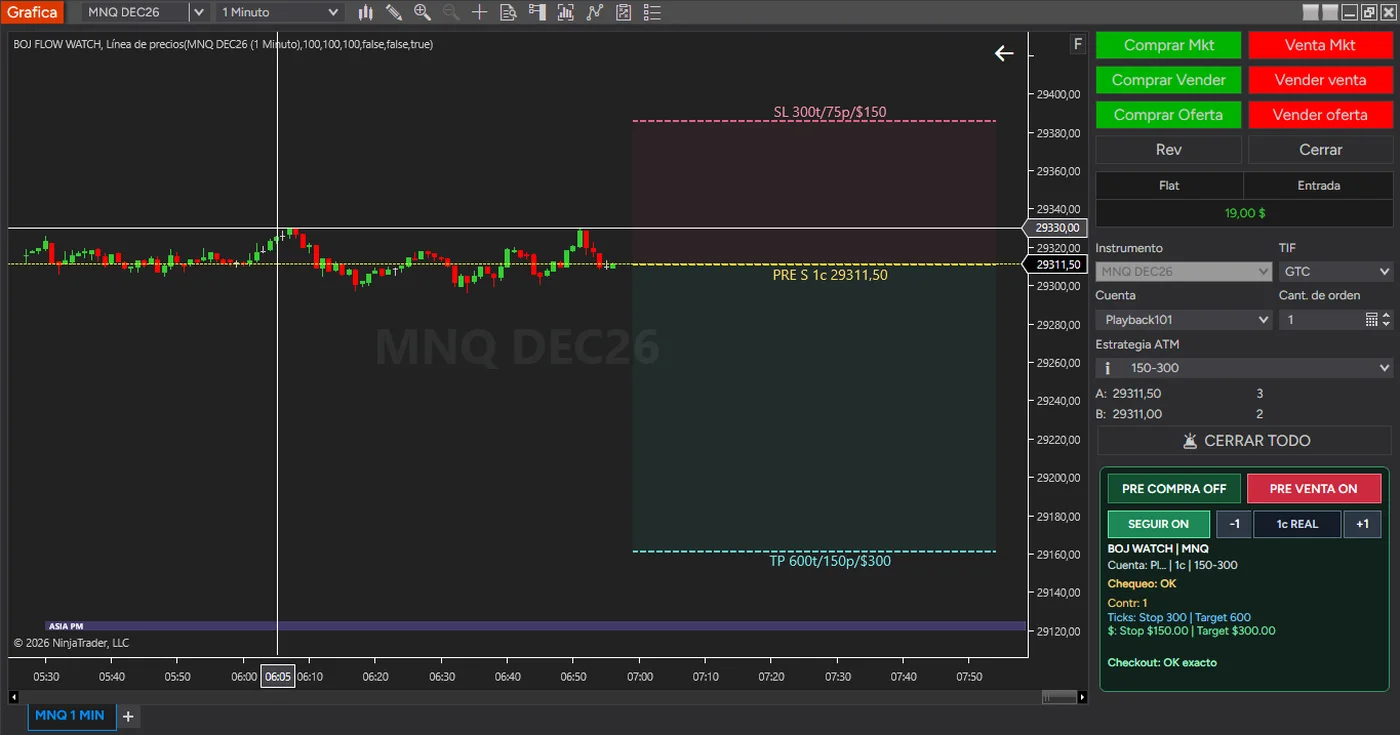The height and width of the screenshot is (735, 1400).
Task: Toggle SEGUIR ON
Action: tap(1159, 524)
